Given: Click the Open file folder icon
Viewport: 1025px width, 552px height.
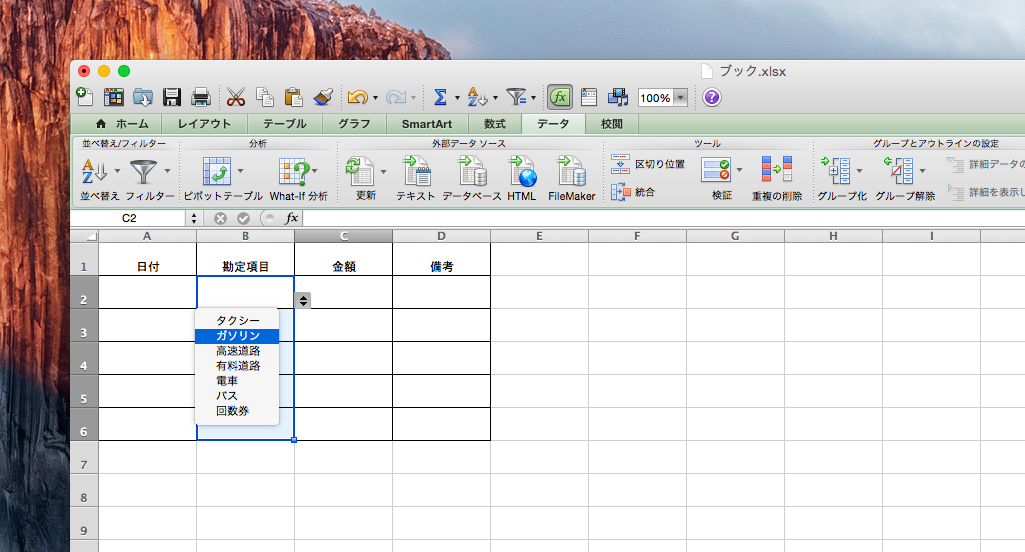Looking at the screenshot, I should (143, 97).
